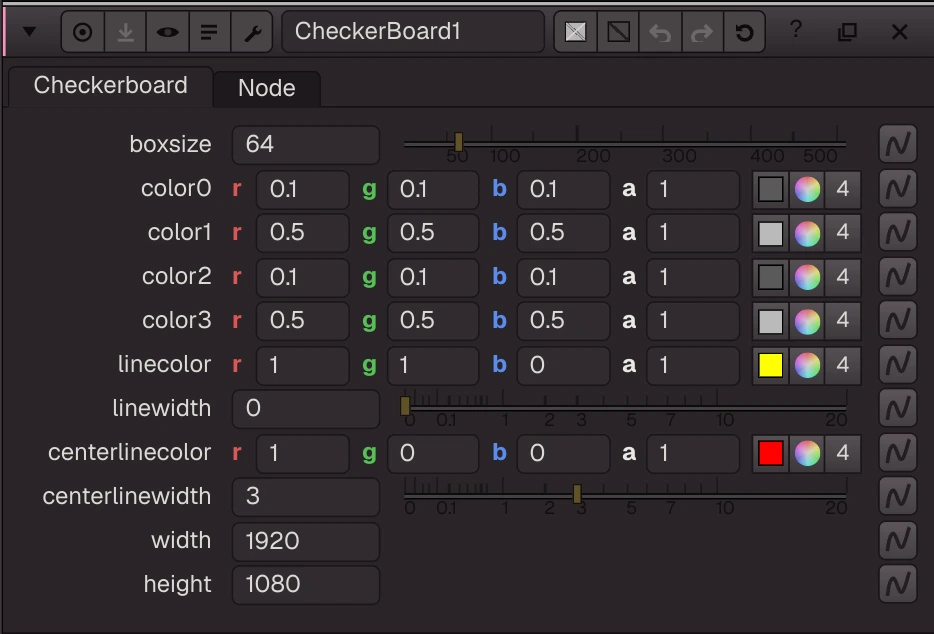Image resolution: width=934 pixels, height=634 pixels.
Task: Click the color0 blue value field
Action: click(x=563, y=189)
